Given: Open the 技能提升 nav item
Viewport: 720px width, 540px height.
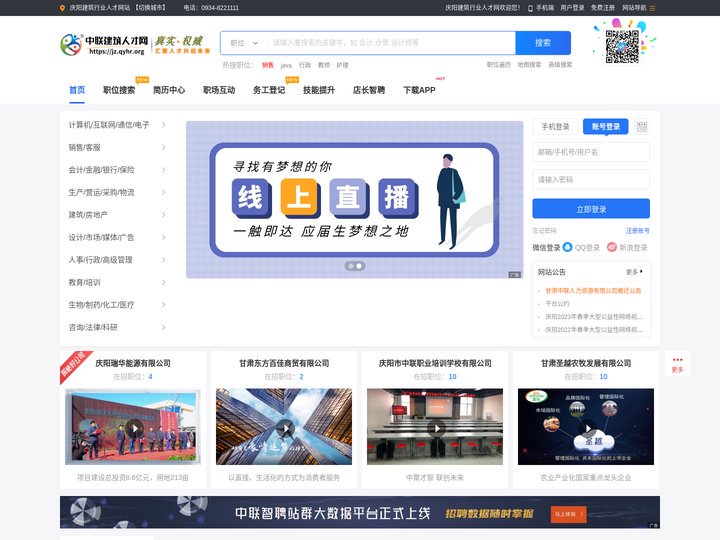Looking at the screenshot, I should click(x=319, y=90).
